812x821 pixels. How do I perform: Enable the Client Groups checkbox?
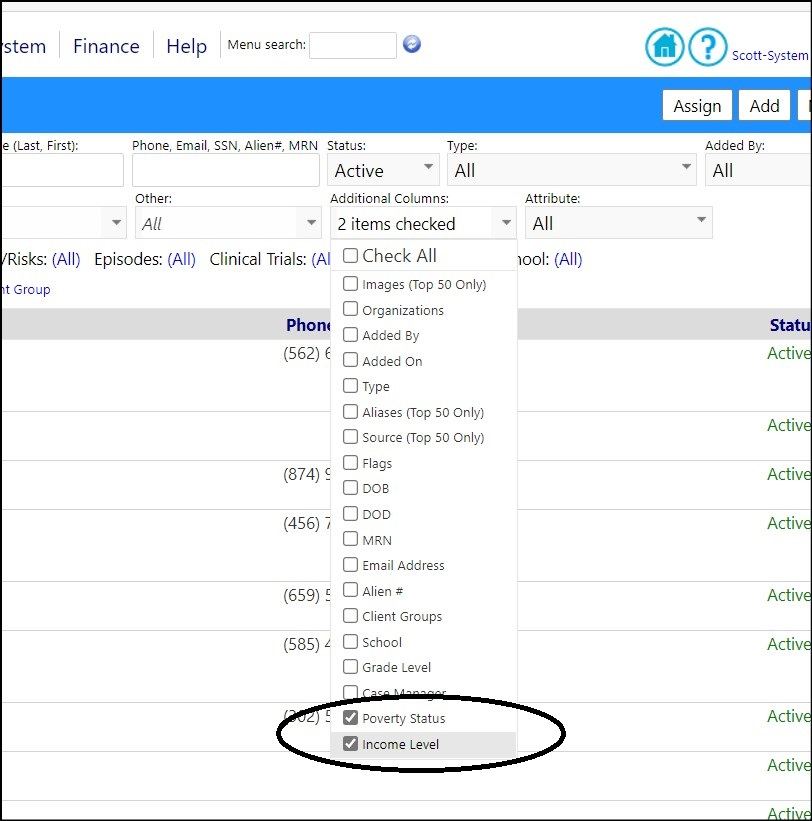coord(350,616)
